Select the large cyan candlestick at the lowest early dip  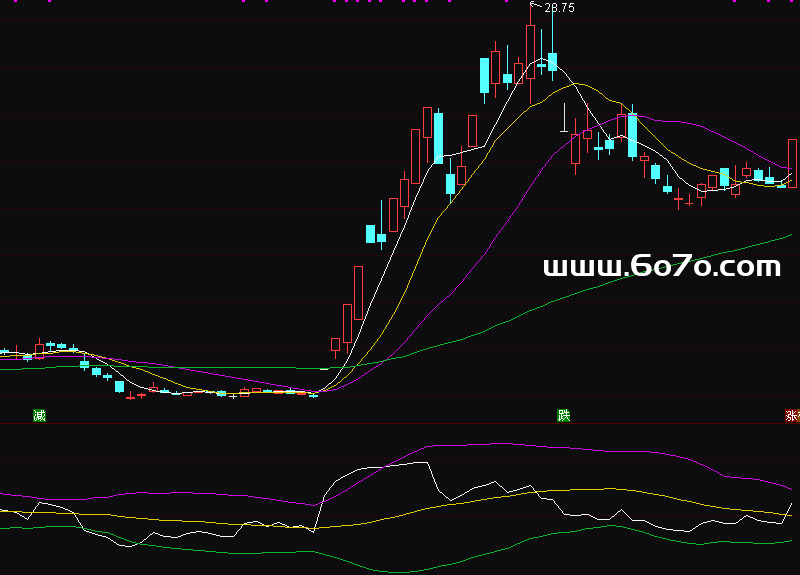pyautogui.click(x=119, y=386)
